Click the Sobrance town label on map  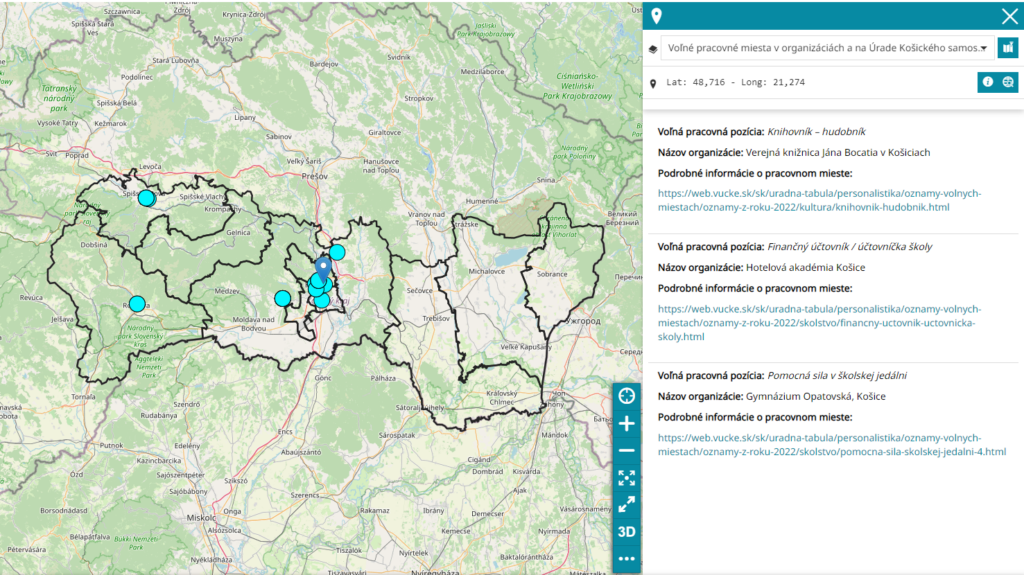coord(552,274)
